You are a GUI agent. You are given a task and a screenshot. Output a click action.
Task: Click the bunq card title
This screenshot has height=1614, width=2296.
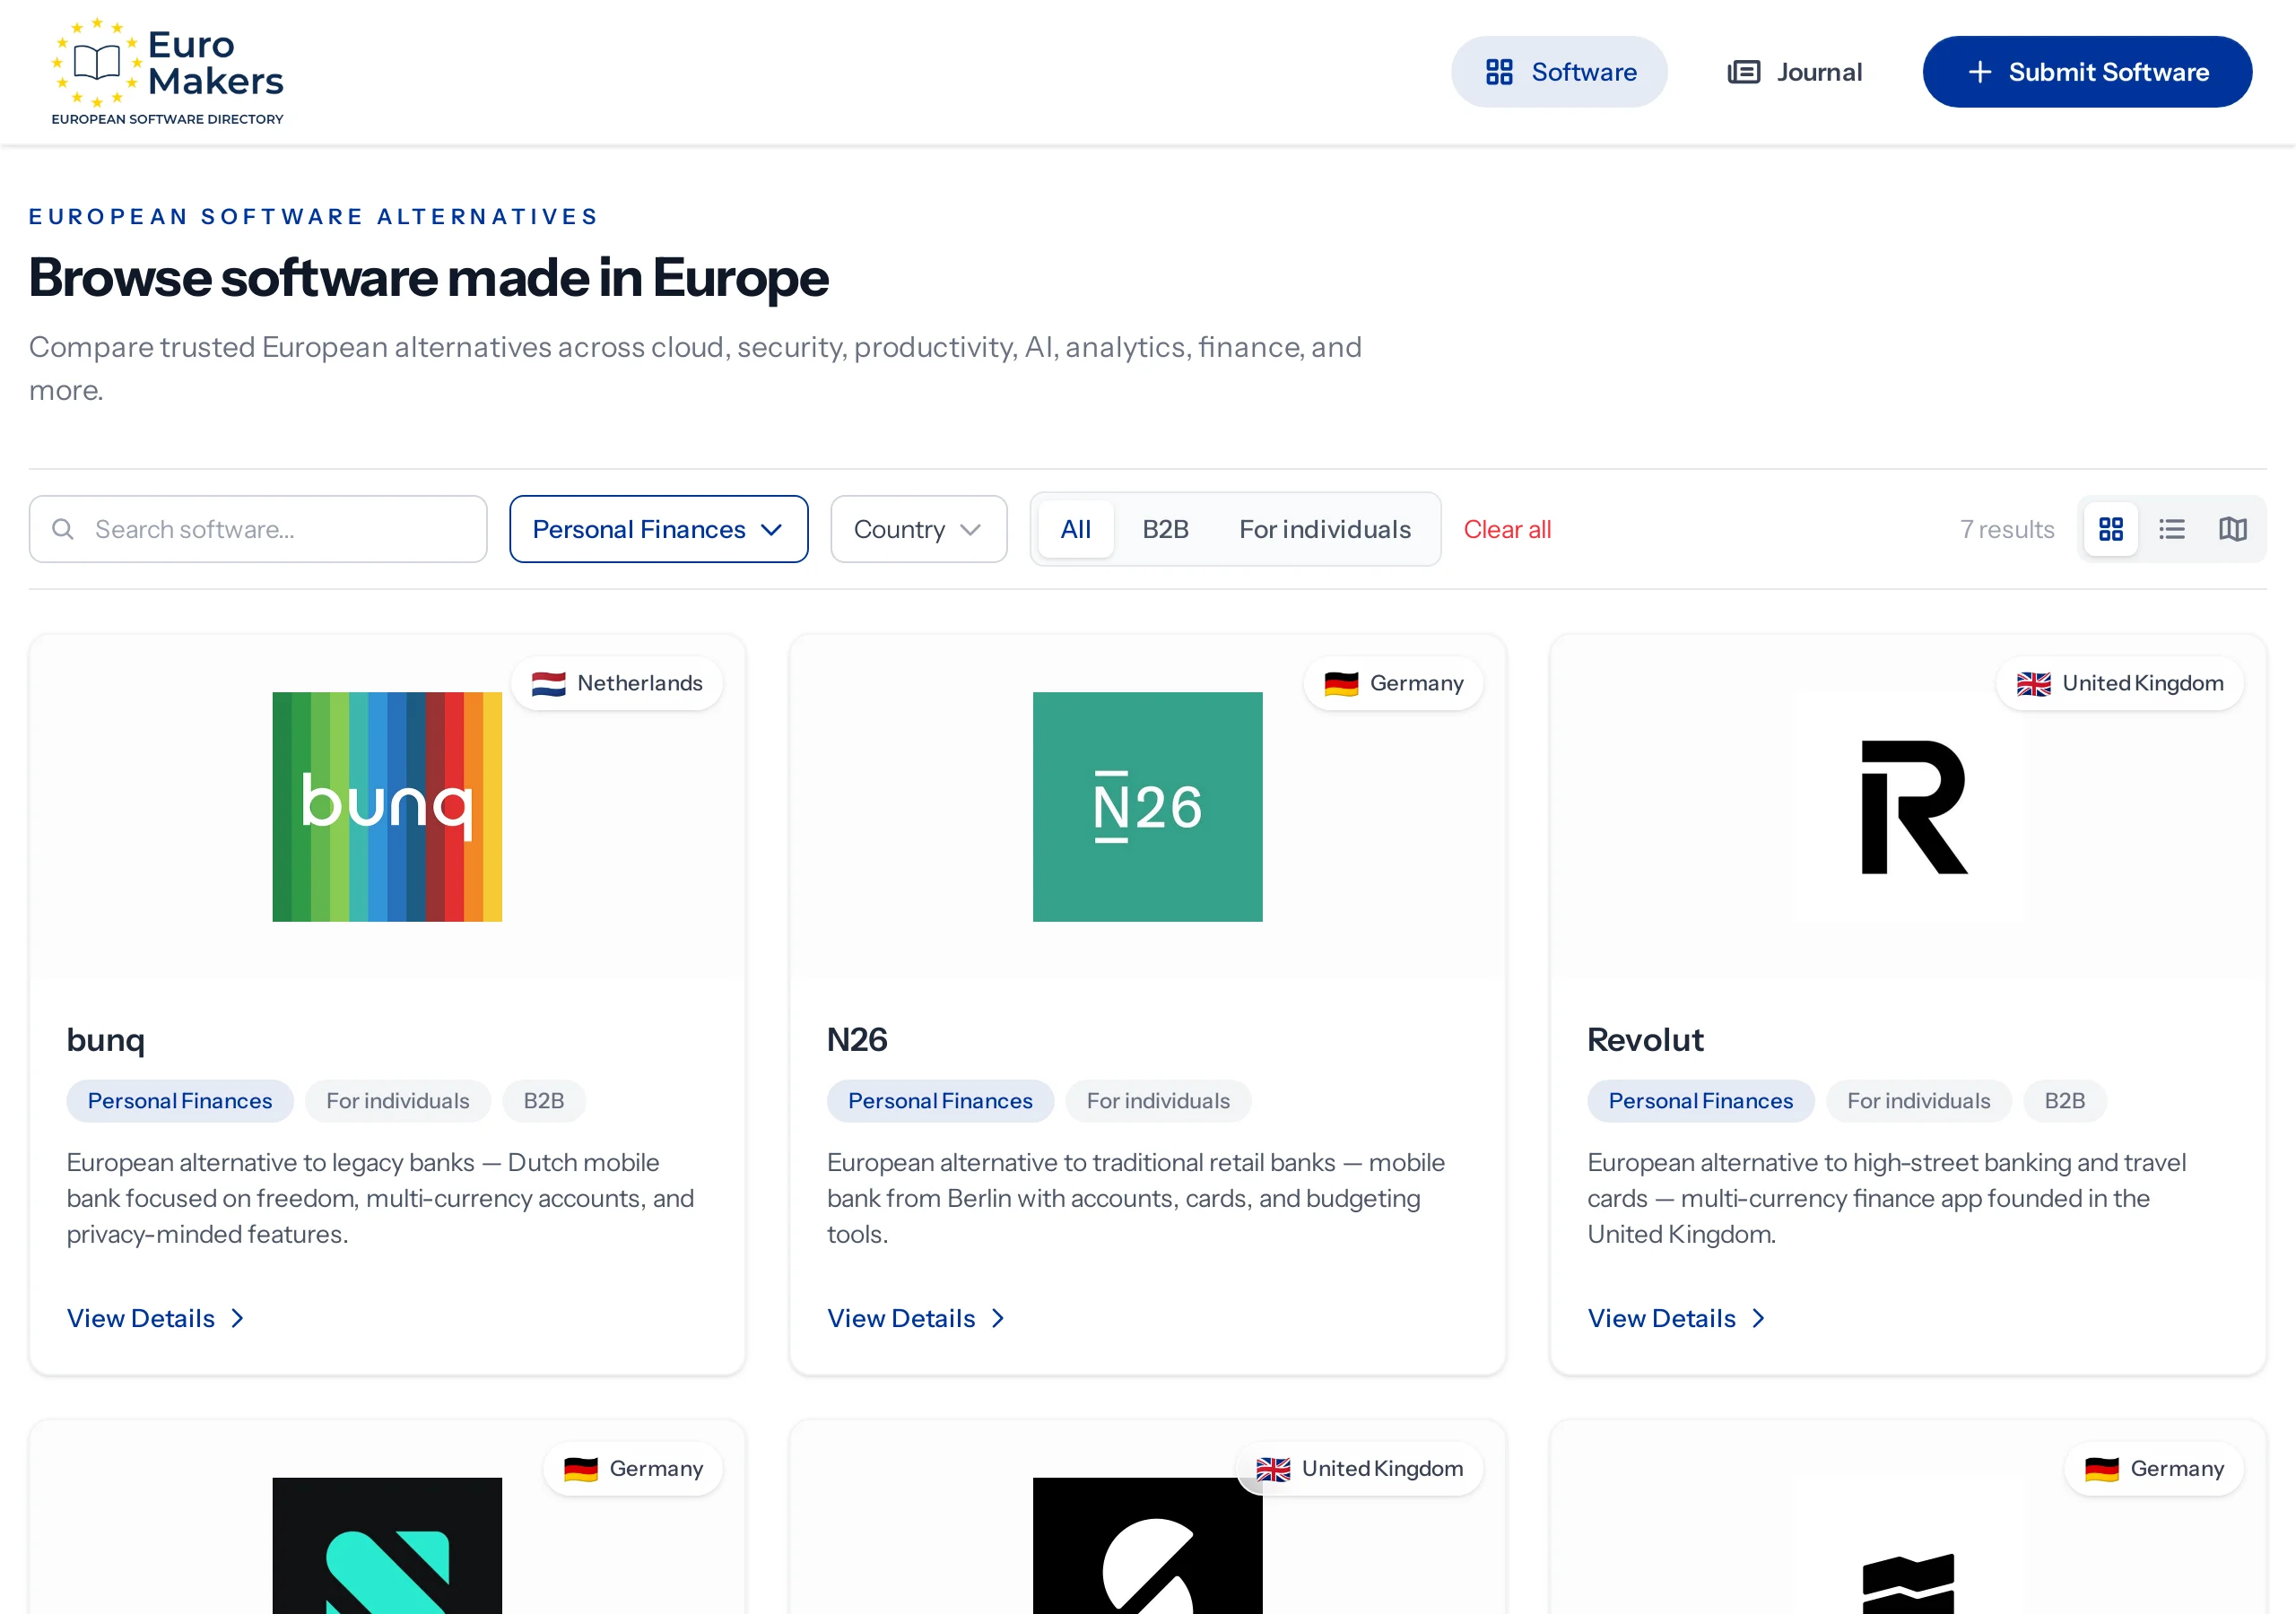click(x=106, y=1040)
